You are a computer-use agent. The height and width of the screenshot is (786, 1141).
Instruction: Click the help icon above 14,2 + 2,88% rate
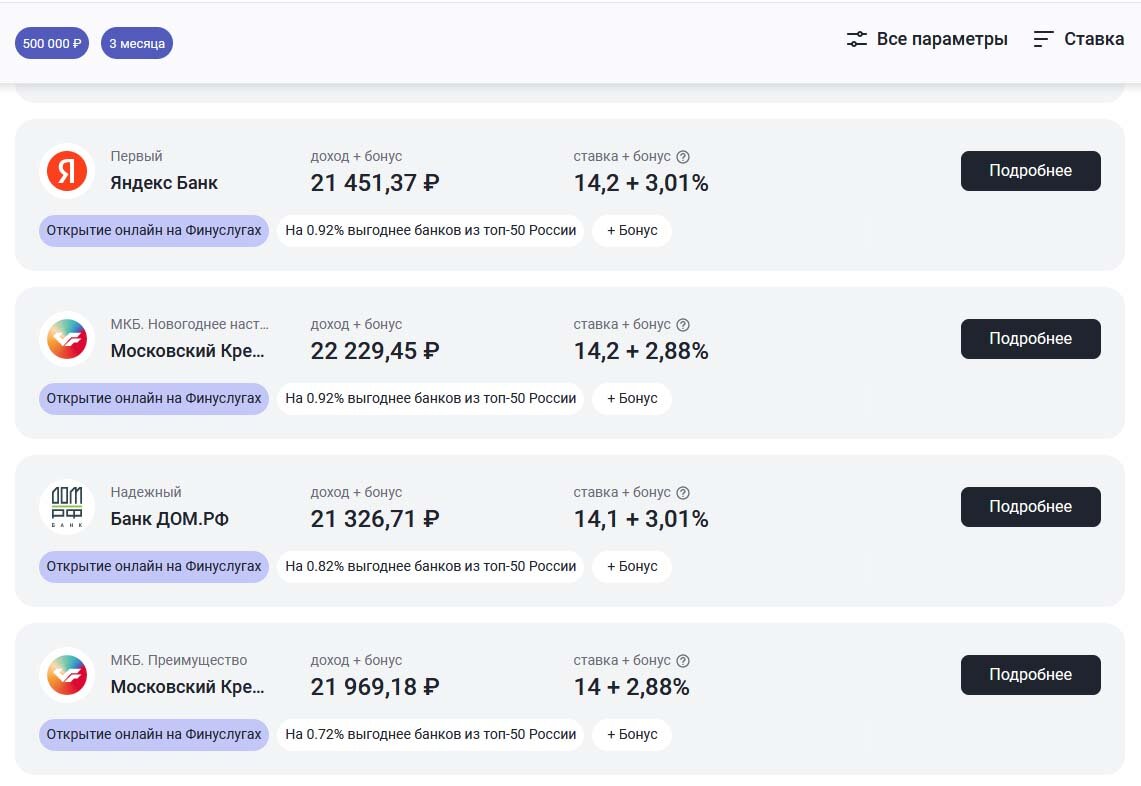tap(683, 325)
